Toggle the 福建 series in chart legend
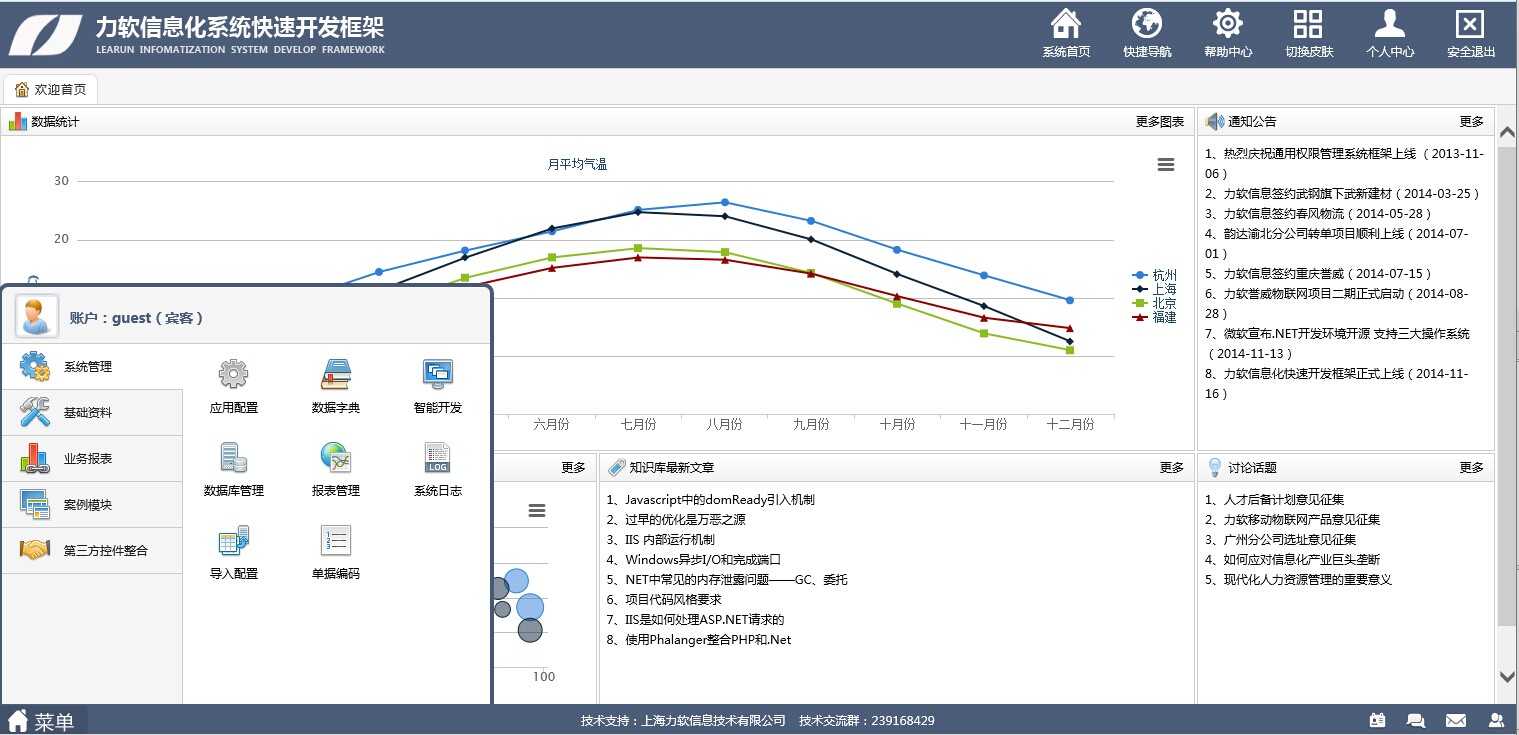1519x735 pixels. click(1154, 317)
